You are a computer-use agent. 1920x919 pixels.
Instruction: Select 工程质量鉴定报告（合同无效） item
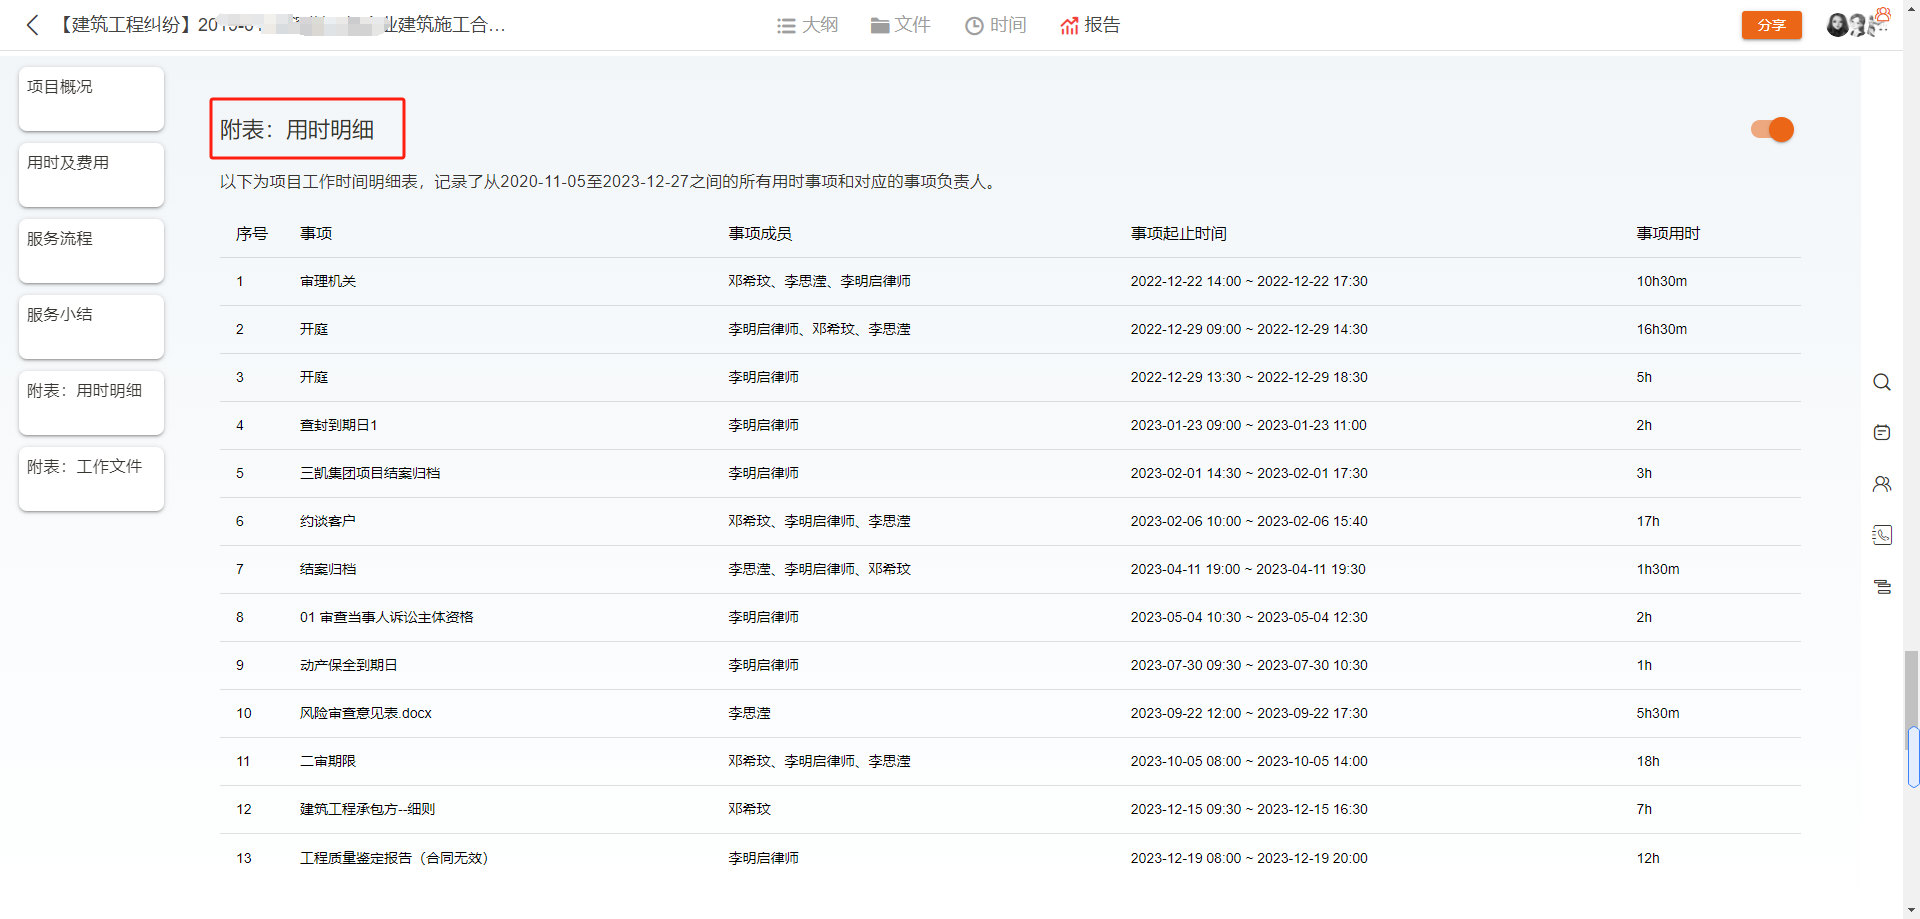click(395, 858)
